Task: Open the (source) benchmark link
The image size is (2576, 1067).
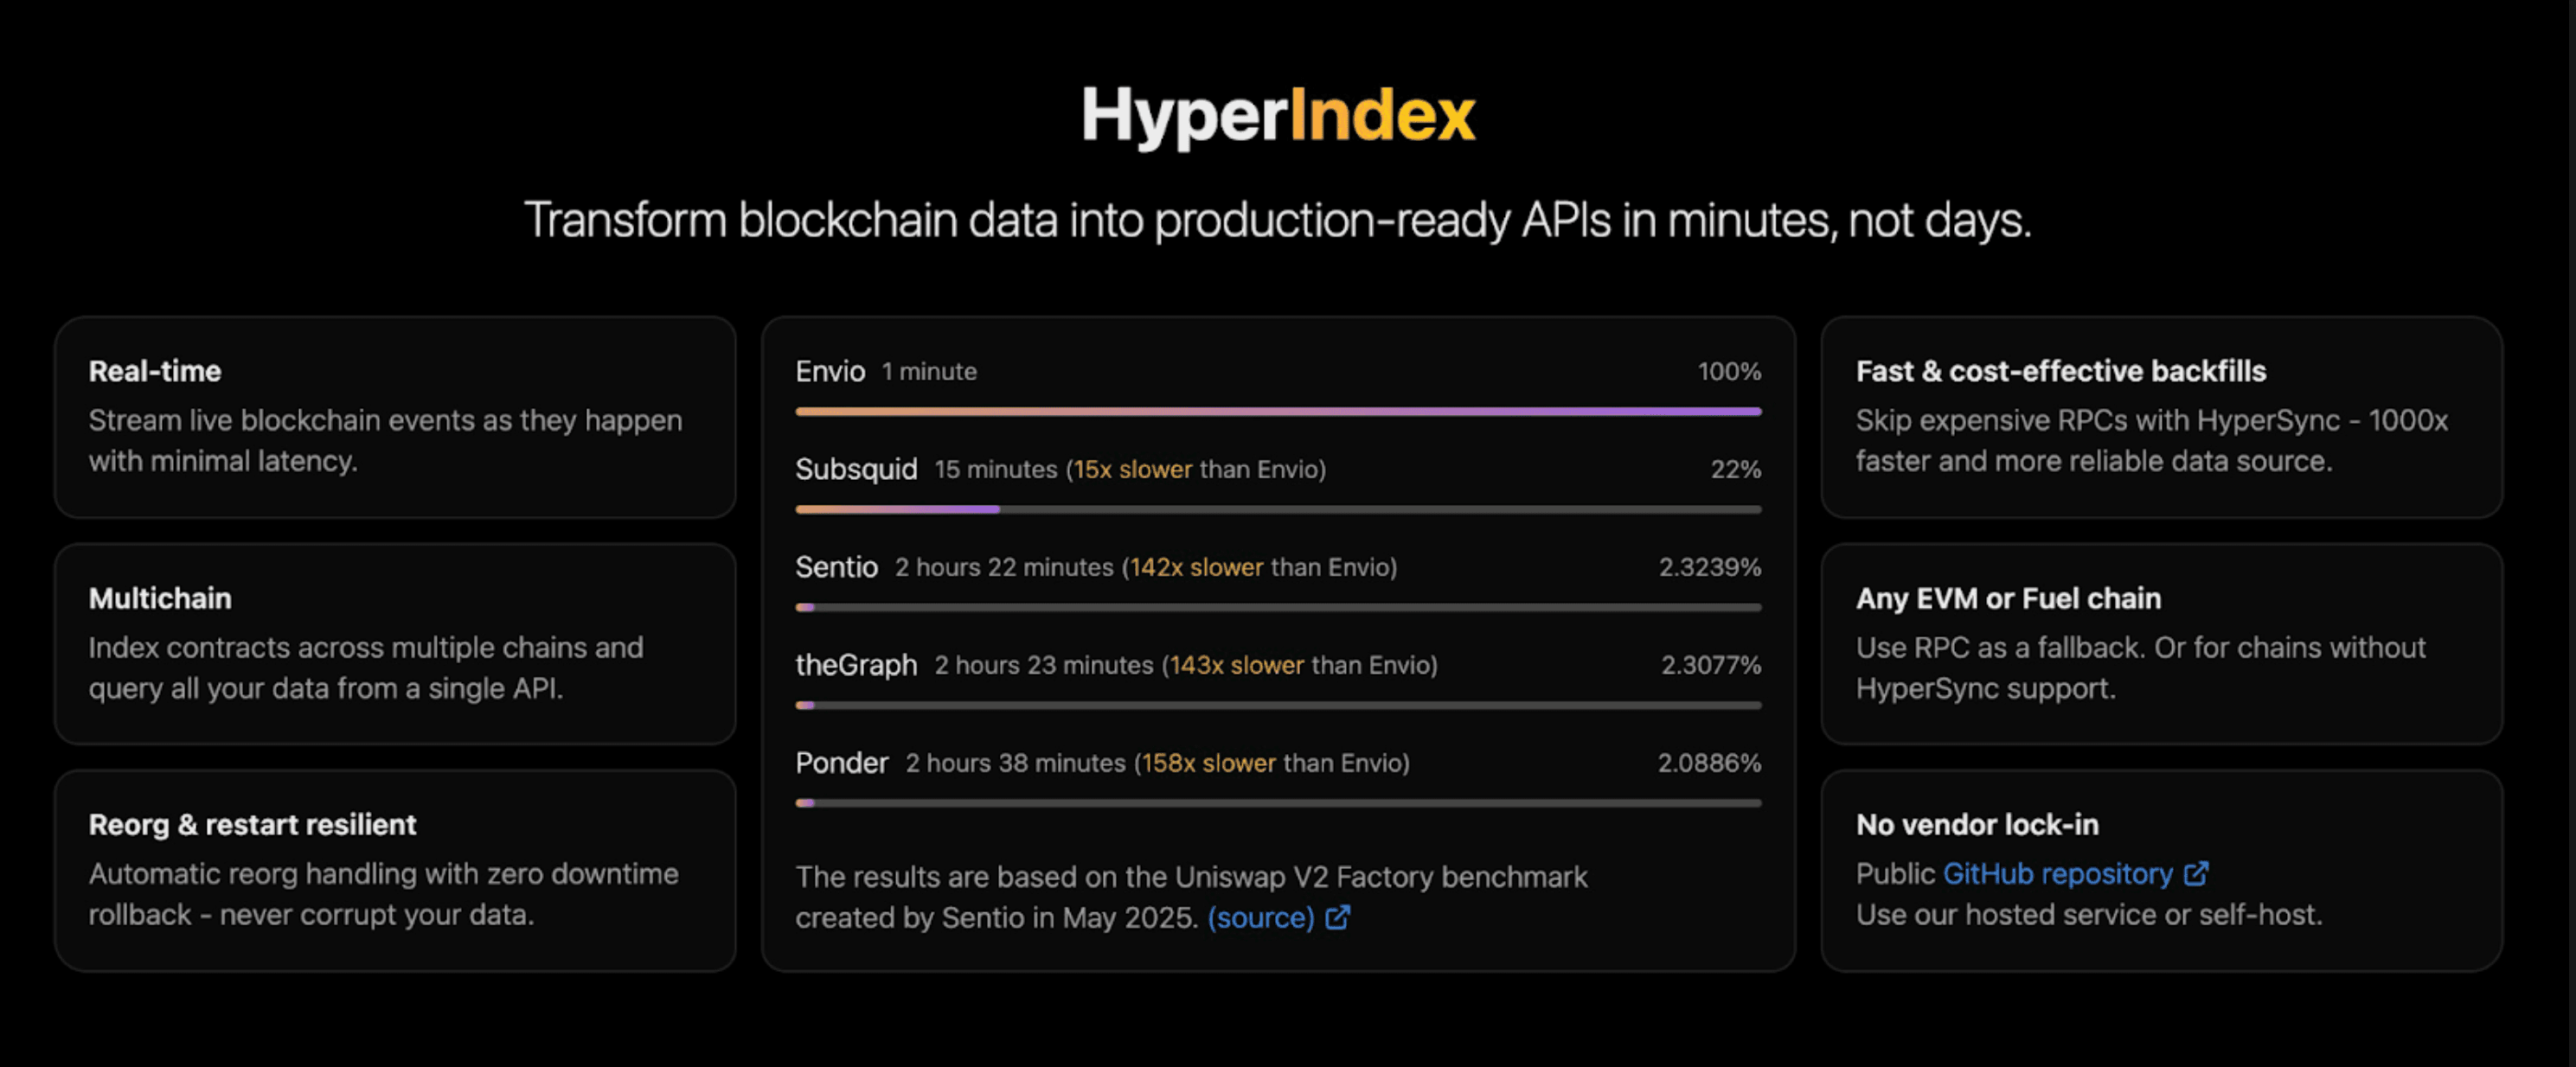Action: coord(1260,917)
